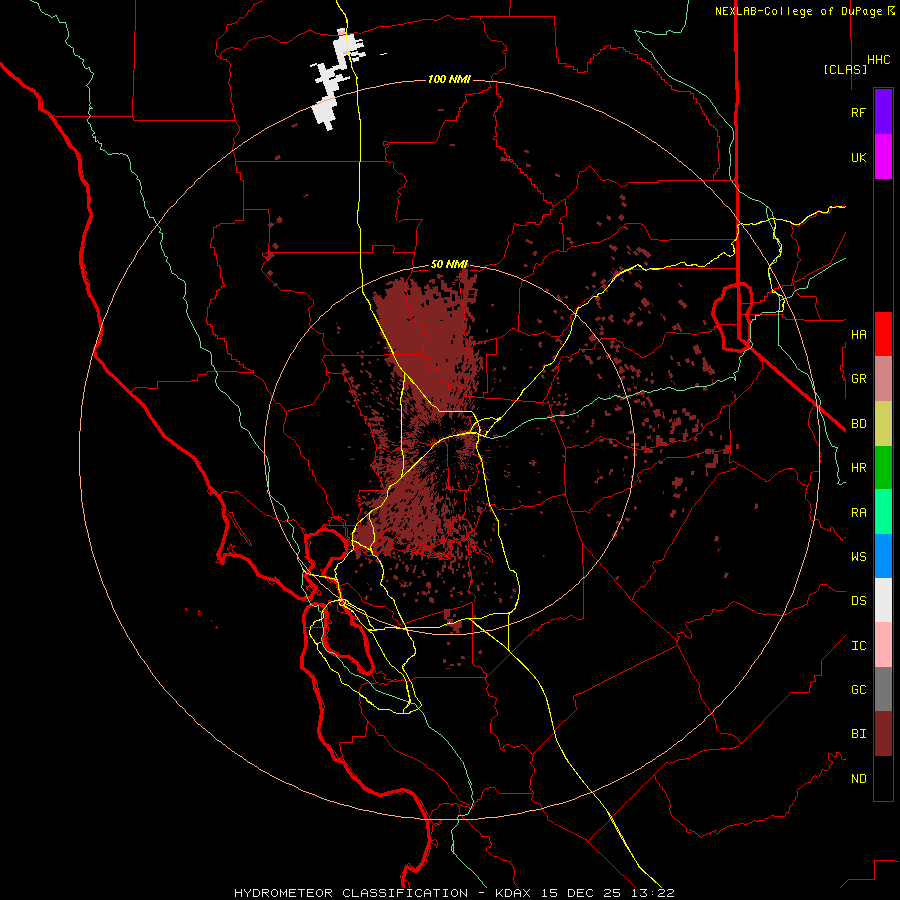
Task: Select the BD yellow legend swatch
Action: pyautogui.click(x=883, y=423)
